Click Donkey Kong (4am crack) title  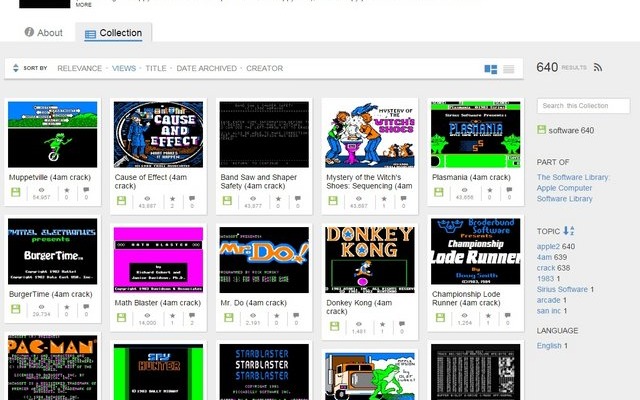pos(359,307)
